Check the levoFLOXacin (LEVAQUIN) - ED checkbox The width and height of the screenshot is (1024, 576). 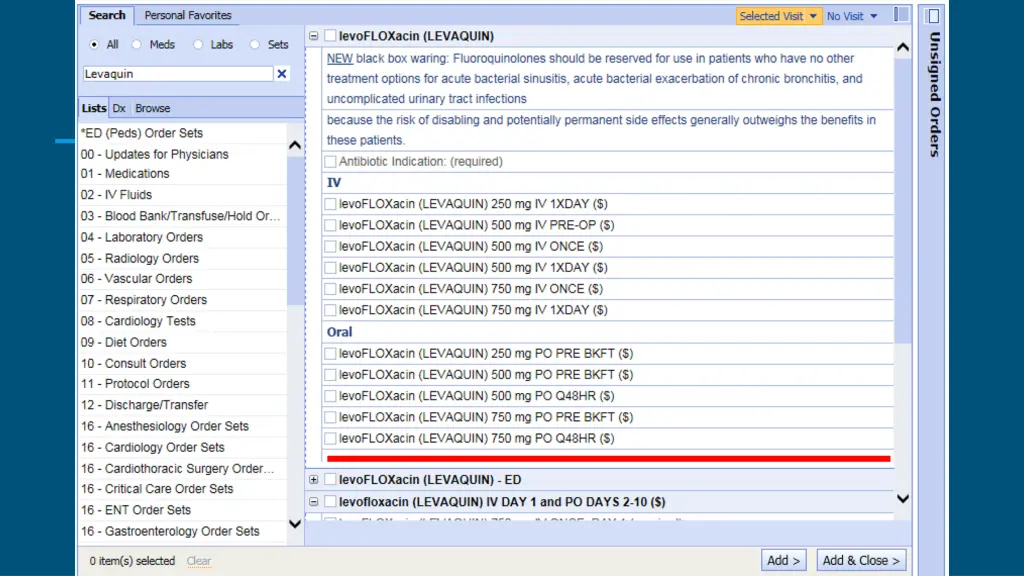click(x=330, y=479)
